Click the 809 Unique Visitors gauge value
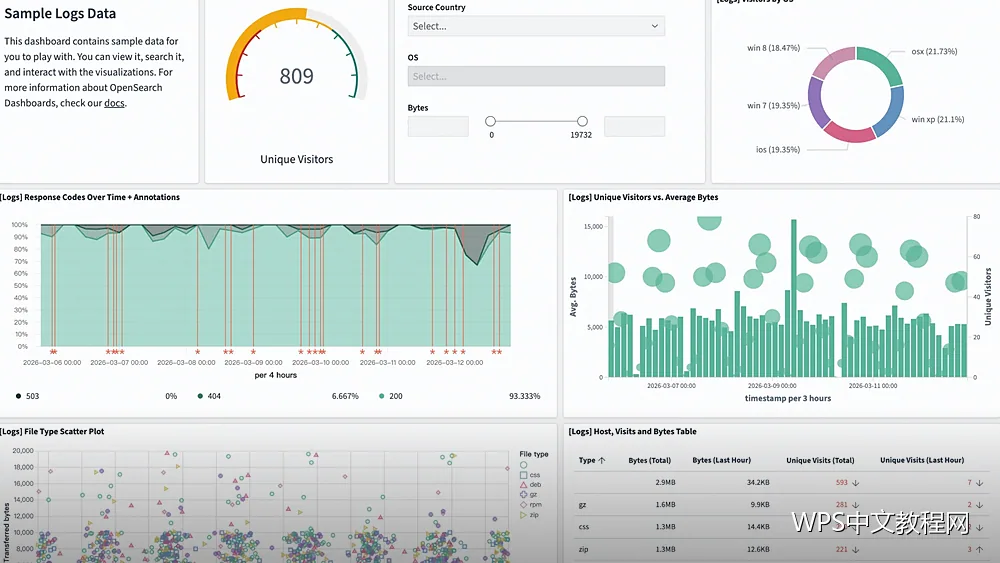Screen dimensions: 1000x563 [x=297, y=77]
